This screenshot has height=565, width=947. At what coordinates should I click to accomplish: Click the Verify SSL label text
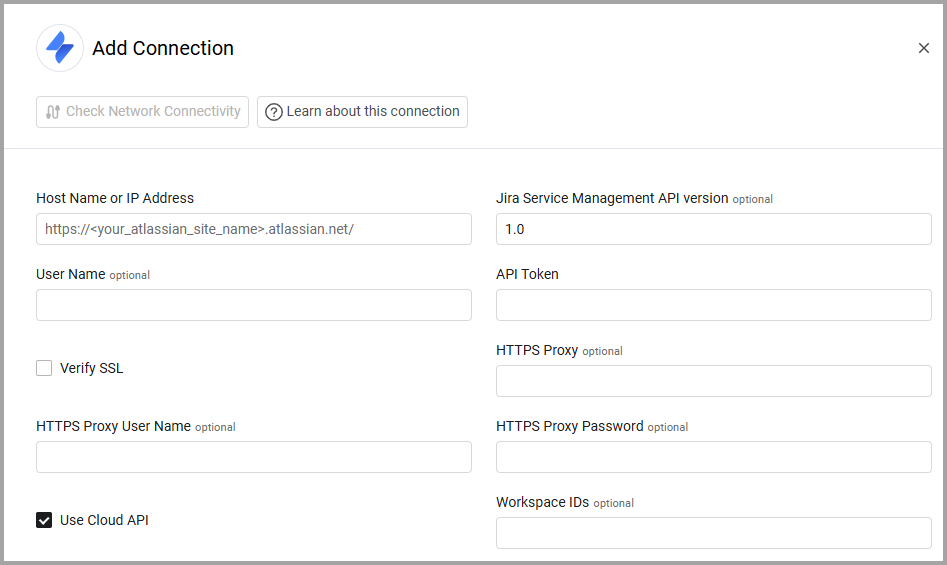click(x=92, y=368)
